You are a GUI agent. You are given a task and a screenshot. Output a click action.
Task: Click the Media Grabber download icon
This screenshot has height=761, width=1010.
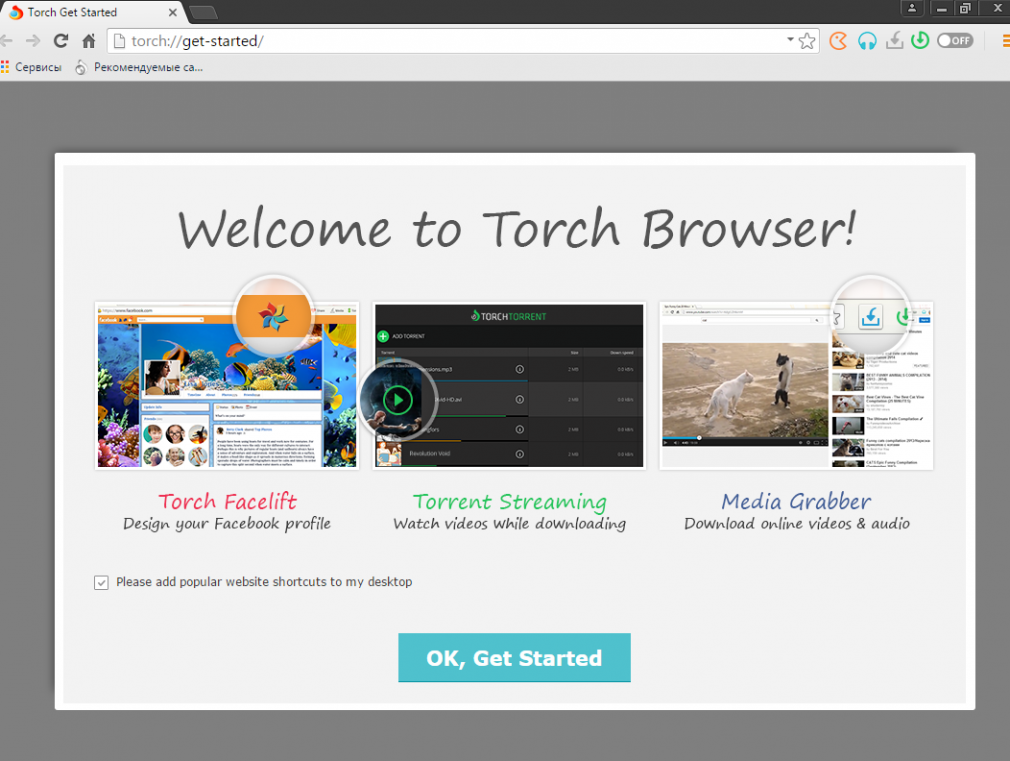tap(895, 41)
